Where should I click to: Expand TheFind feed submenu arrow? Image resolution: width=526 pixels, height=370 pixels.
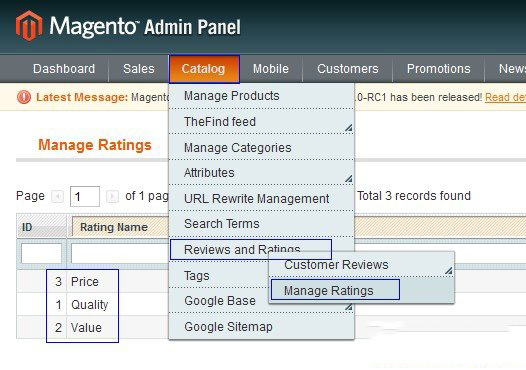349,127
